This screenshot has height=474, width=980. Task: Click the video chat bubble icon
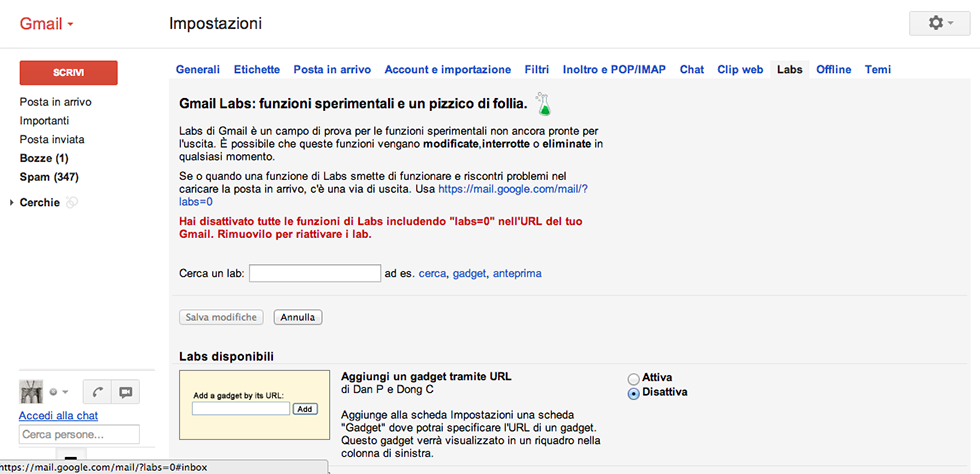[126, 392]
